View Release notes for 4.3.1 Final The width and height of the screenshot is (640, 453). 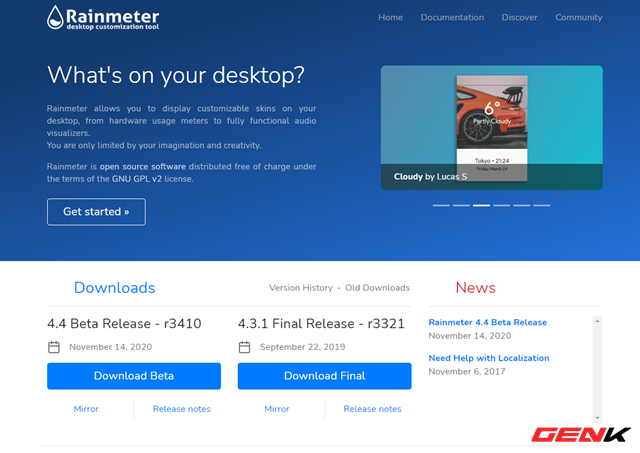(x=372, y=409)
